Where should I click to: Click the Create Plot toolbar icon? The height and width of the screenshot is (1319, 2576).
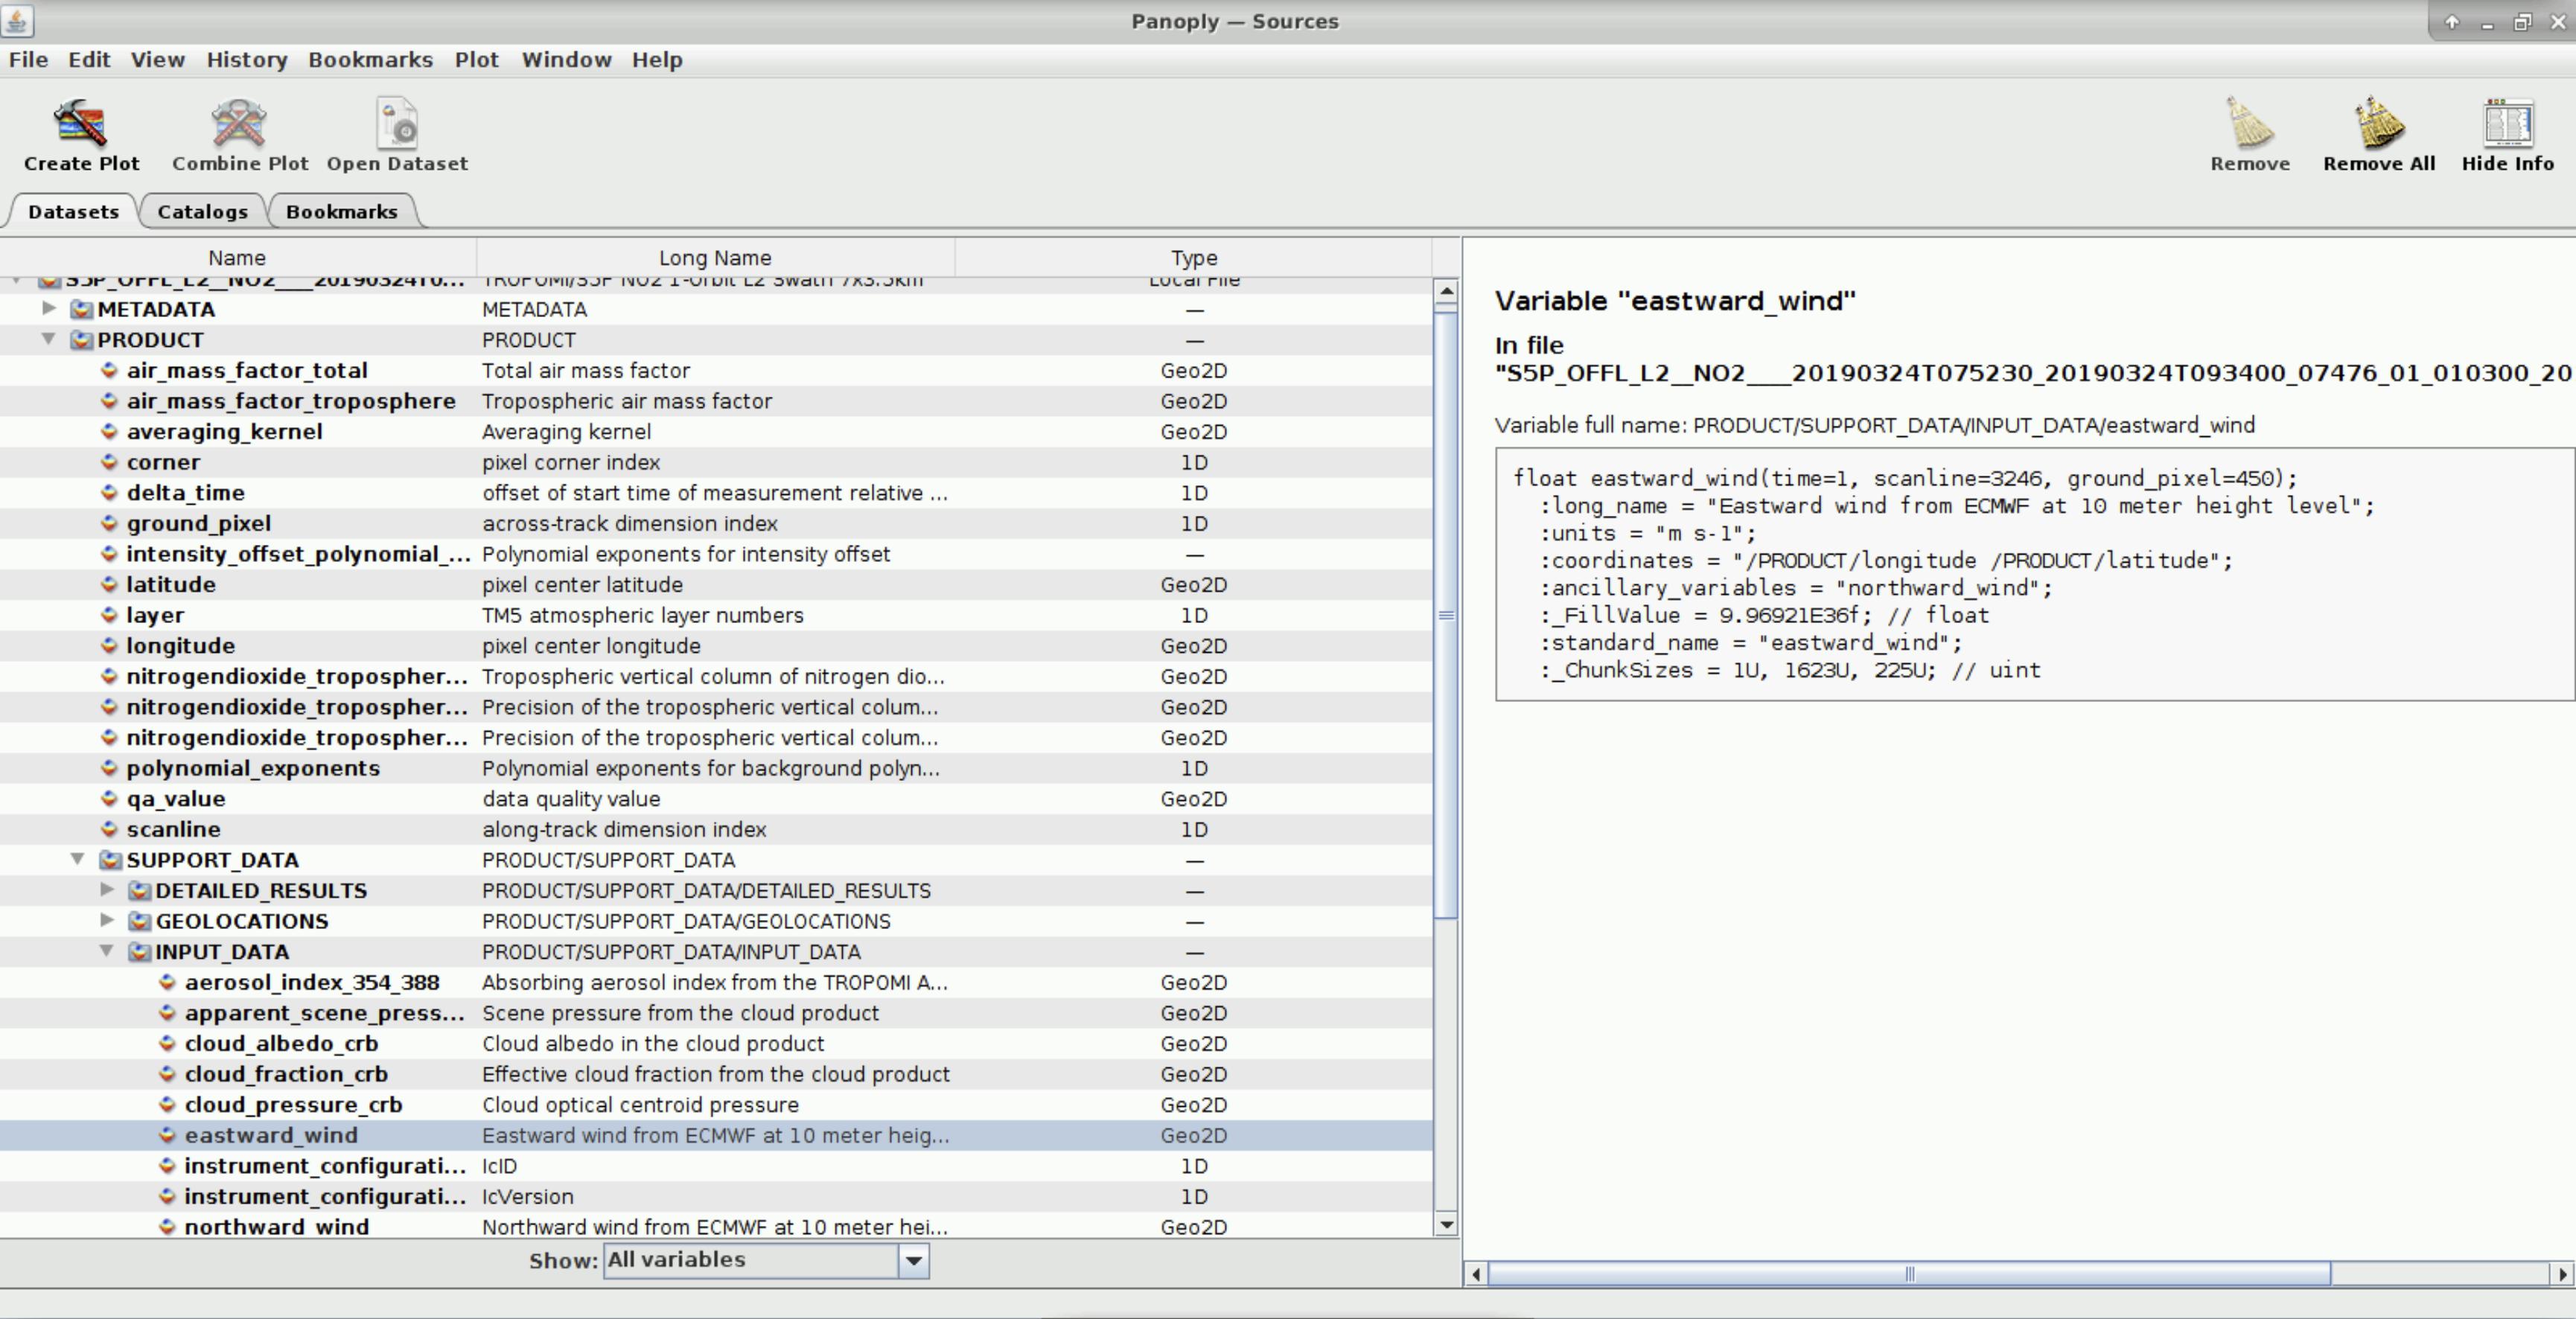[x=81, y=124]
